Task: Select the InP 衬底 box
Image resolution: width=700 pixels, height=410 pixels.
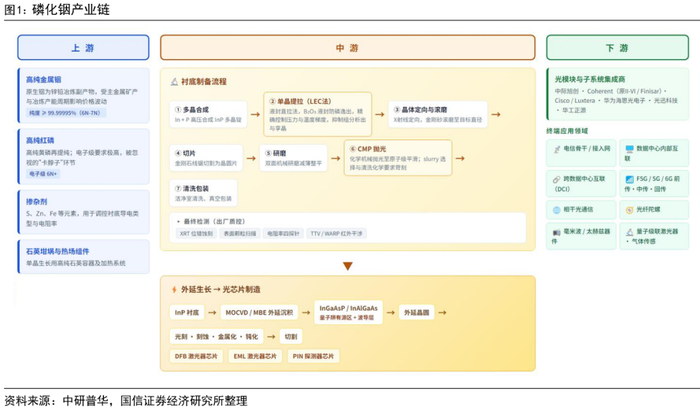Action: point(187,312)
